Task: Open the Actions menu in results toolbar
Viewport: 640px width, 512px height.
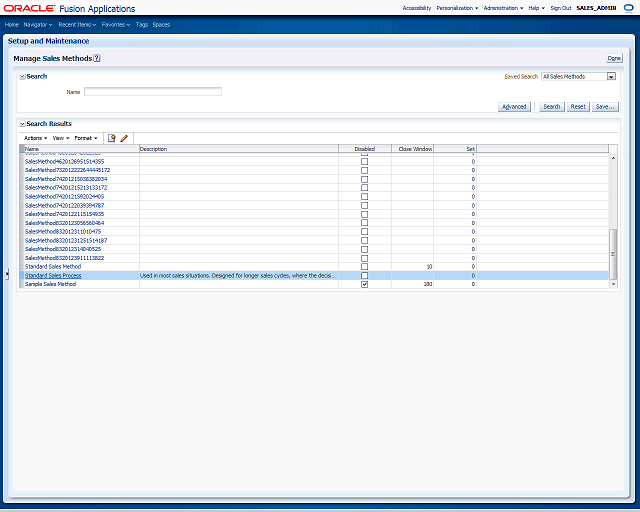Action: click(36, 138)
